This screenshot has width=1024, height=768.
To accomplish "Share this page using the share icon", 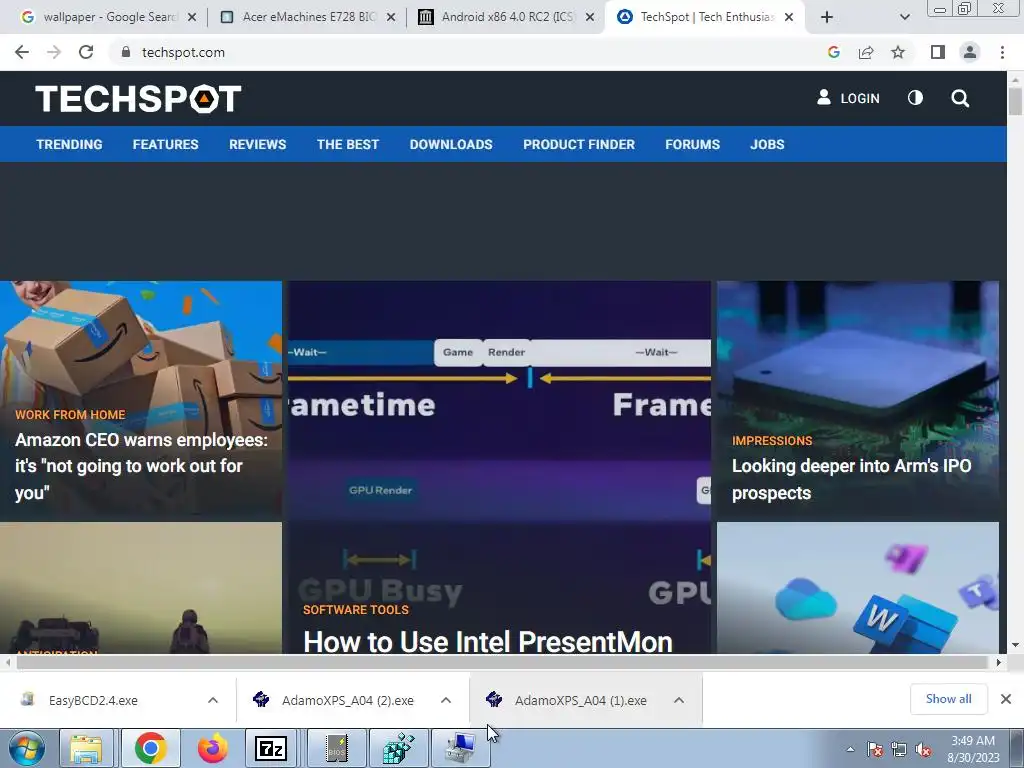I will [x=866, y=52].
